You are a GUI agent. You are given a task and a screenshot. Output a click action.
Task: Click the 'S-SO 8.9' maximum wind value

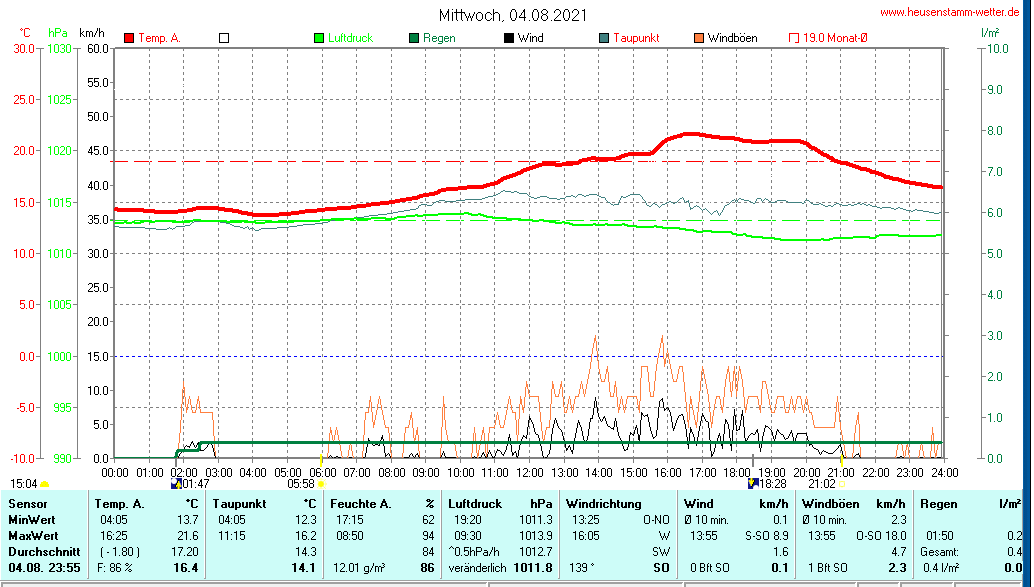click(x=766, y=536)
